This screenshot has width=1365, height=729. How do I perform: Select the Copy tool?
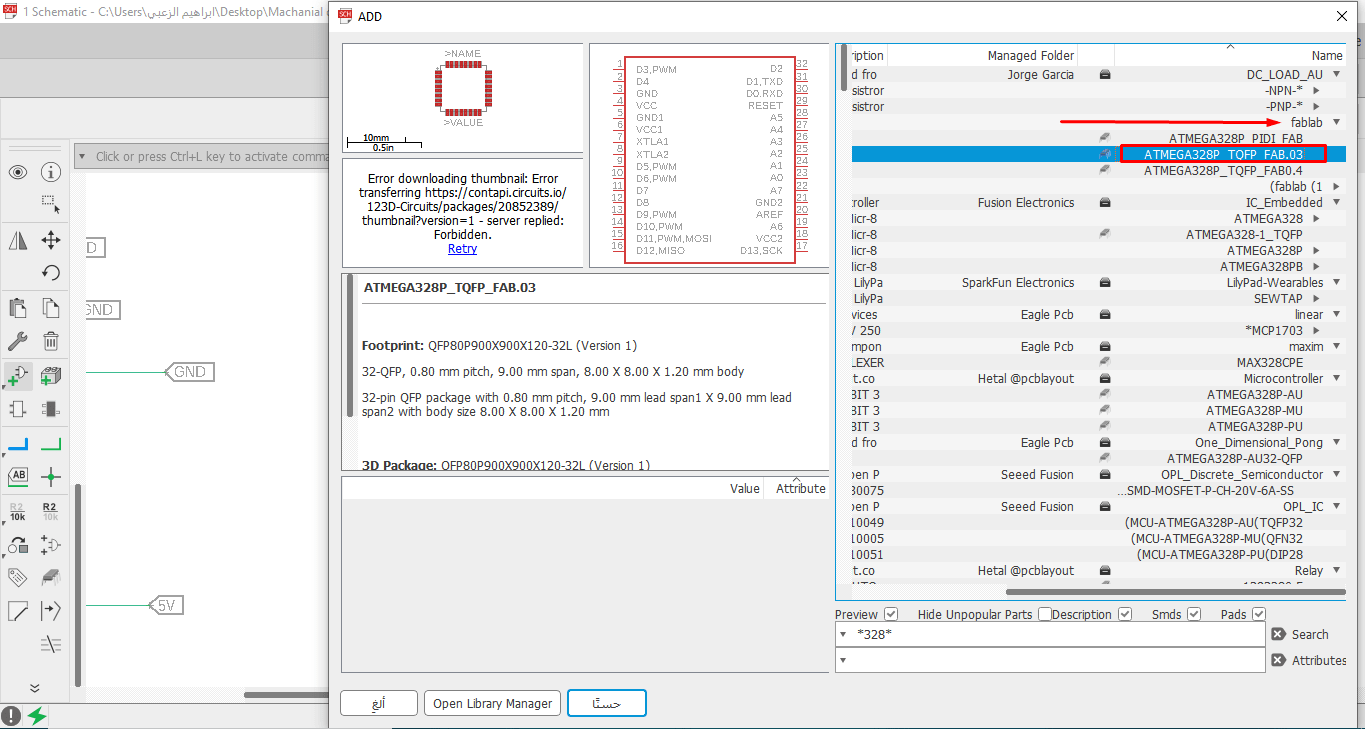click(51, 308)
